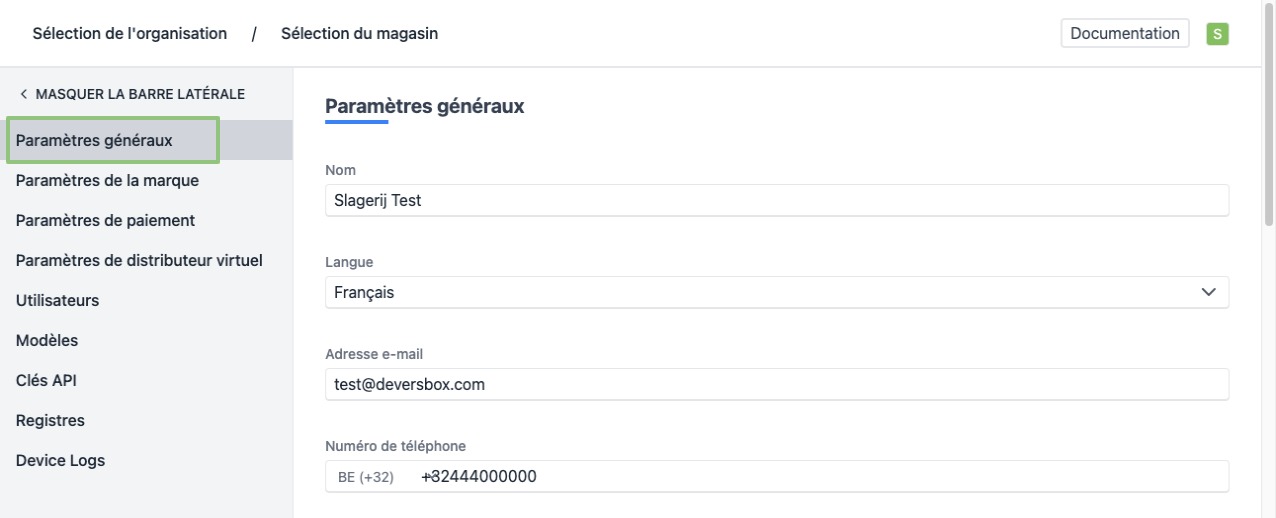This screenshot has height=518, width=1276.
Task: Show Device Logs
Action: coord(60,460)
